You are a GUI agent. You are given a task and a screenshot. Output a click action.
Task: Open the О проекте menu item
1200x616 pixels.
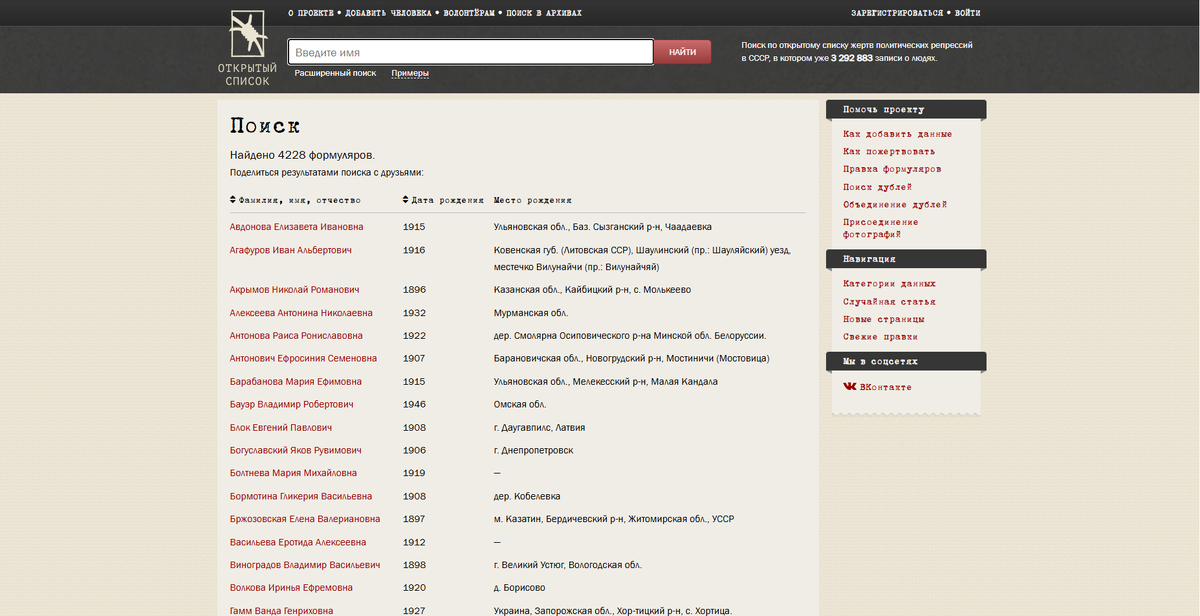(311, 13)
